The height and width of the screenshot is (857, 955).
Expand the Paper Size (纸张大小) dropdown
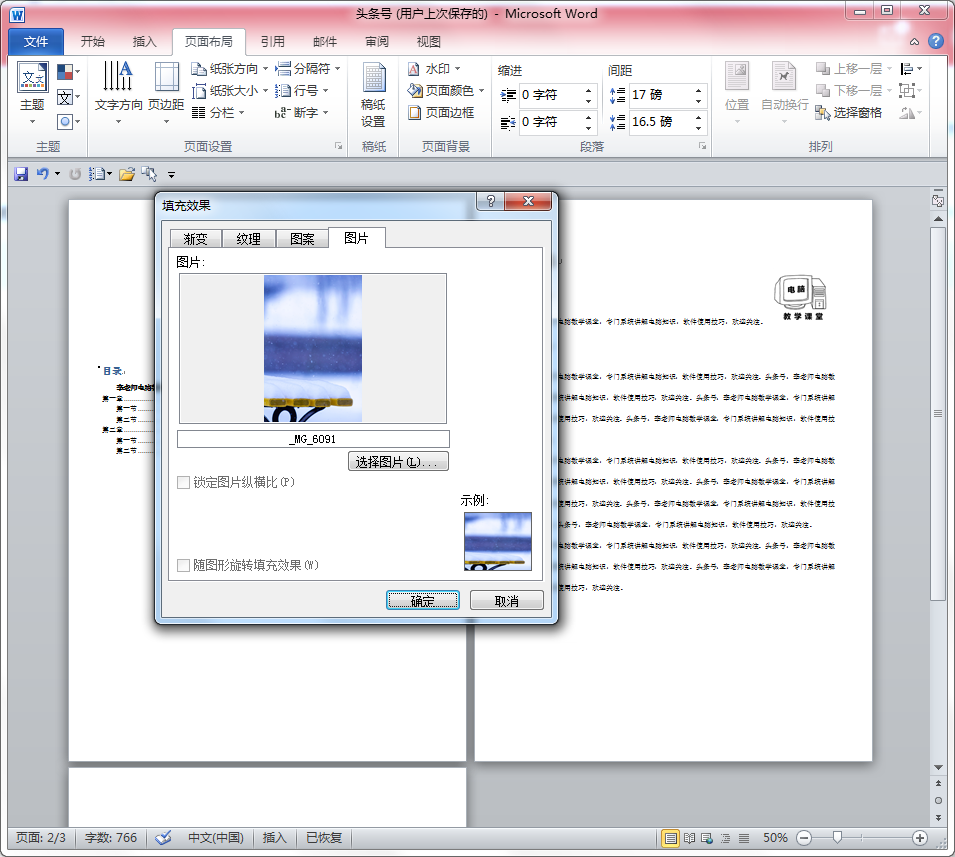pos(231,91)
